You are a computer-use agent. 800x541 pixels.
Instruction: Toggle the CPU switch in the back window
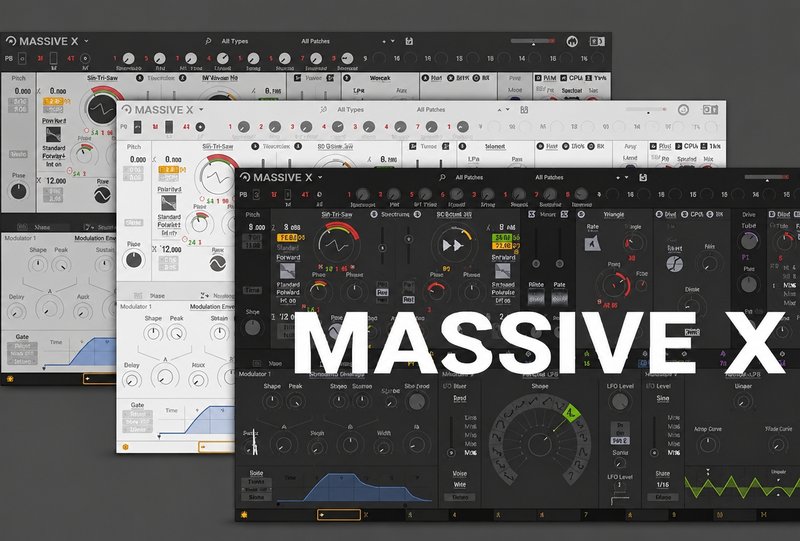(563, 78)
